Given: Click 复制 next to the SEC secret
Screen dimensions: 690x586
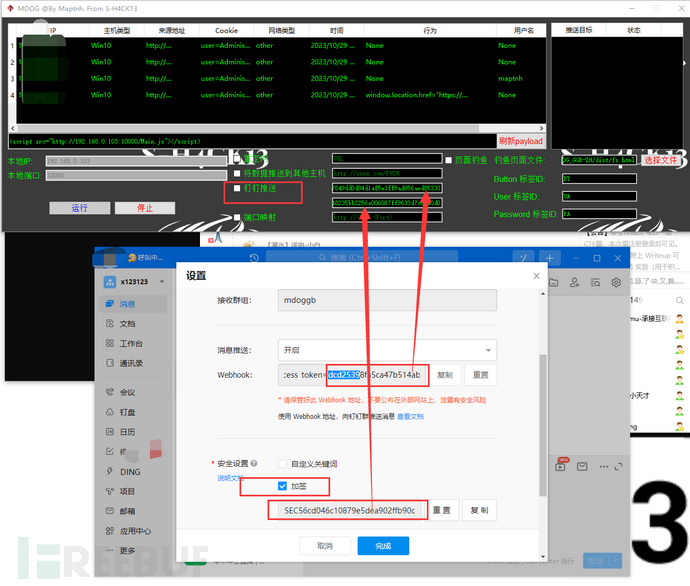Looking at the screenshot, I should [x=479, y=510].
